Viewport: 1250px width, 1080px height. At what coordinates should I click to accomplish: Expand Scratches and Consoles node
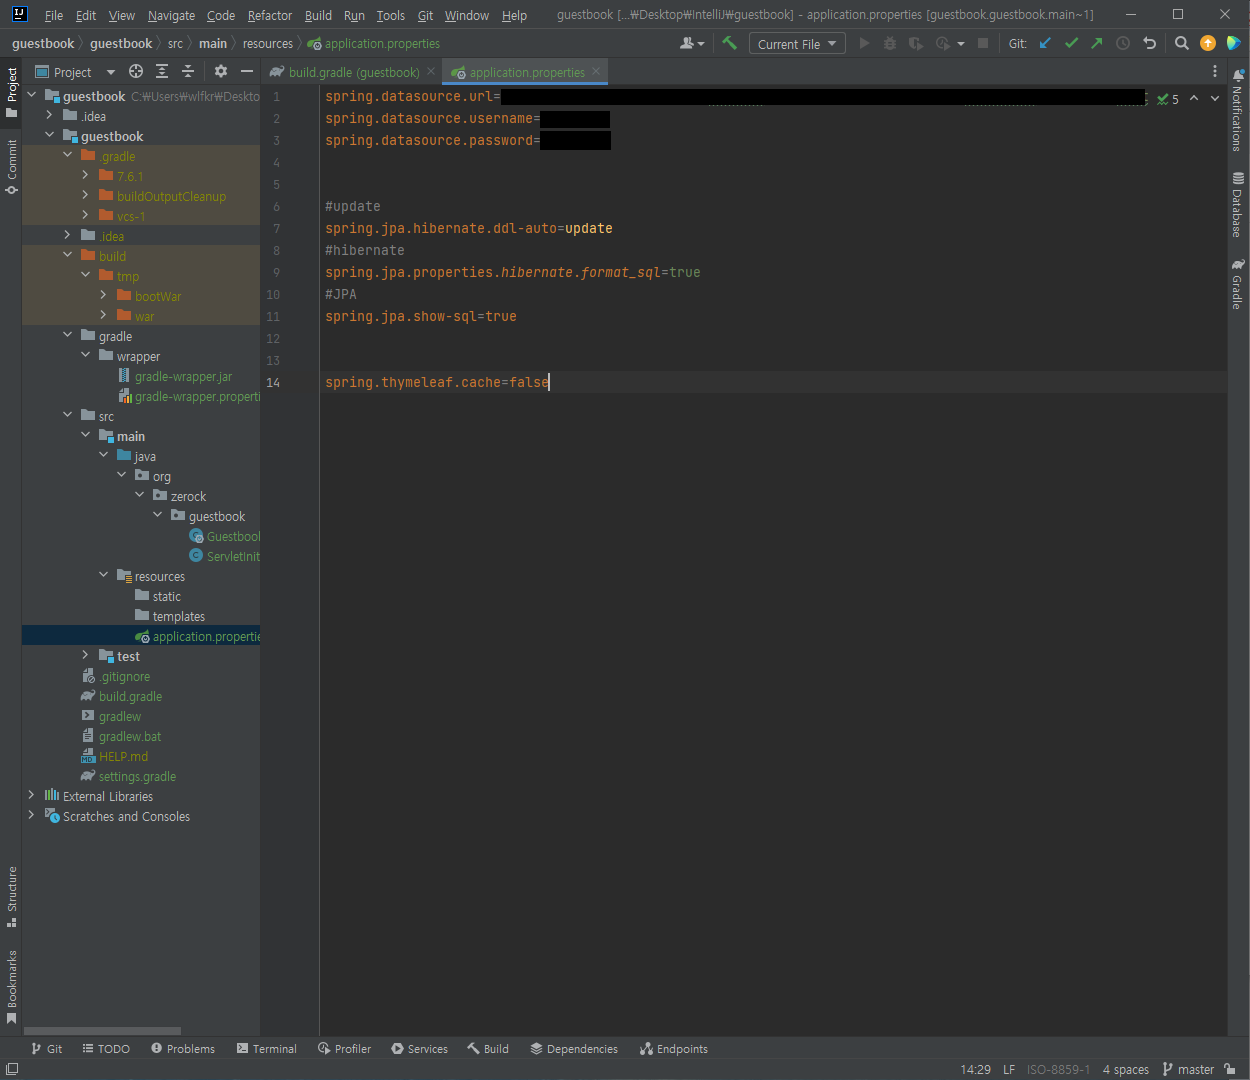(31, 815)
